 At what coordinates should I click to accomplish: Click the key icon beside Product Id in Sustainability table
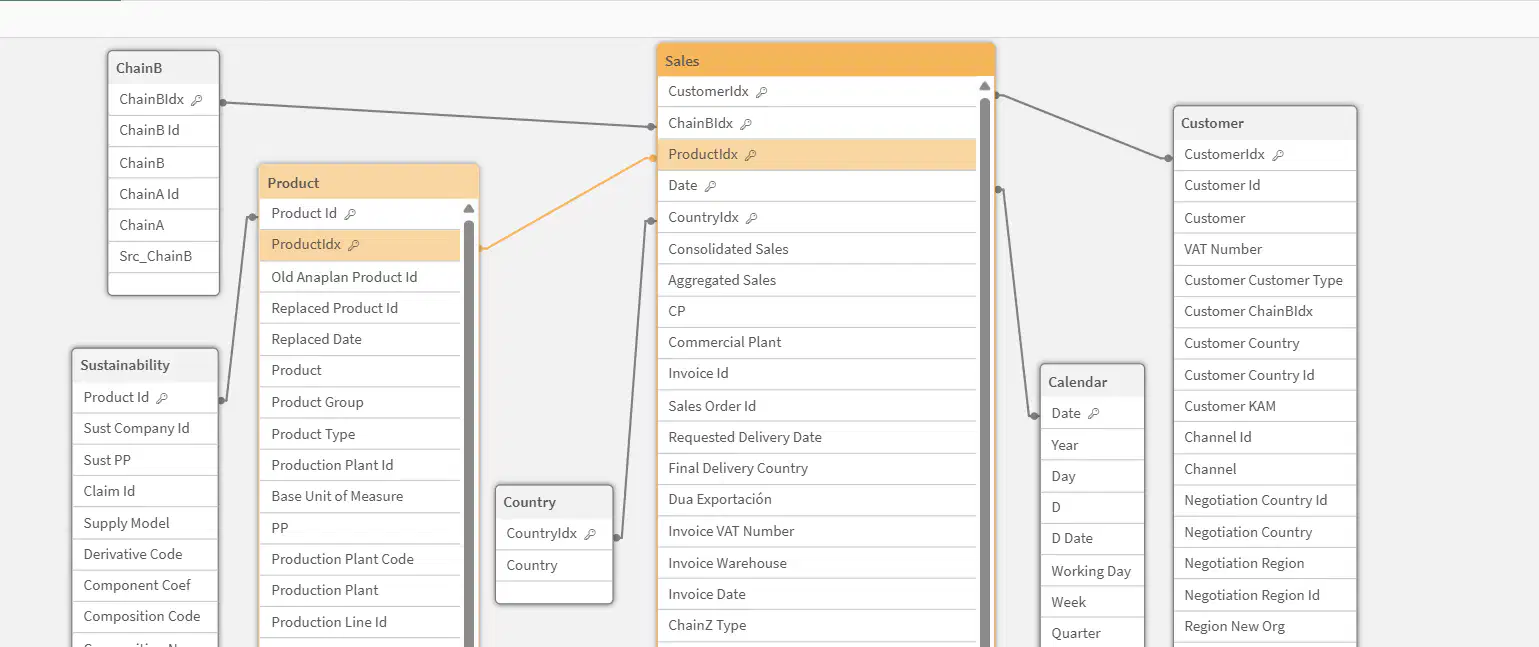click(162, 398)
